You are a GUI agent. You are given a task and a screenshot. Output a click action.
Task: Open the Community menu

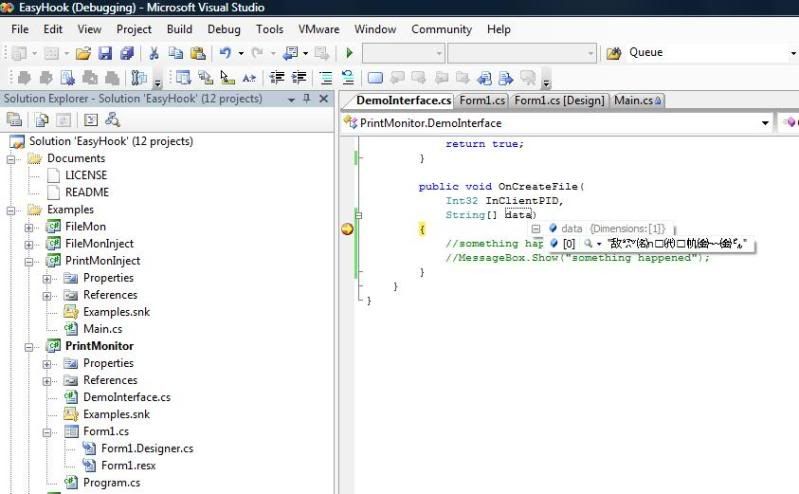coord(441,29)
